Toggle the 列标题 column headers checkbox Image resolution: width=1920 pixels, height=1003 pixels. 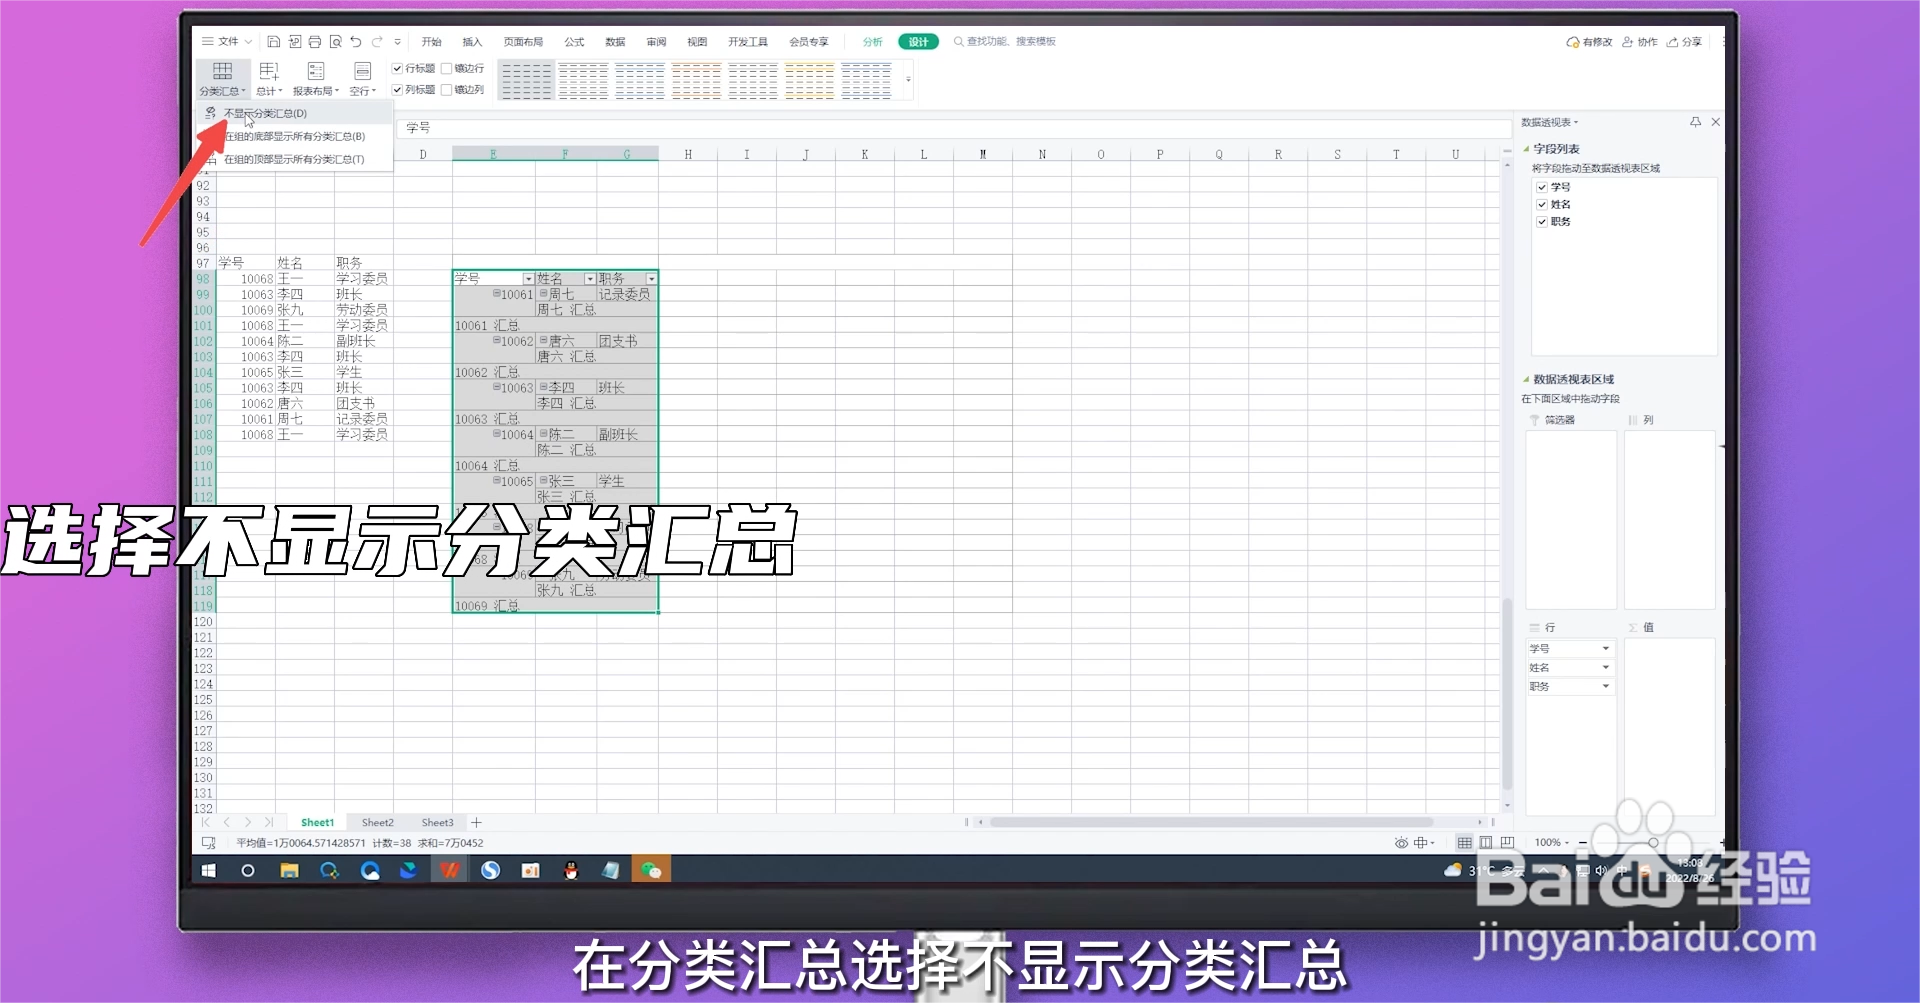(397, 90)
